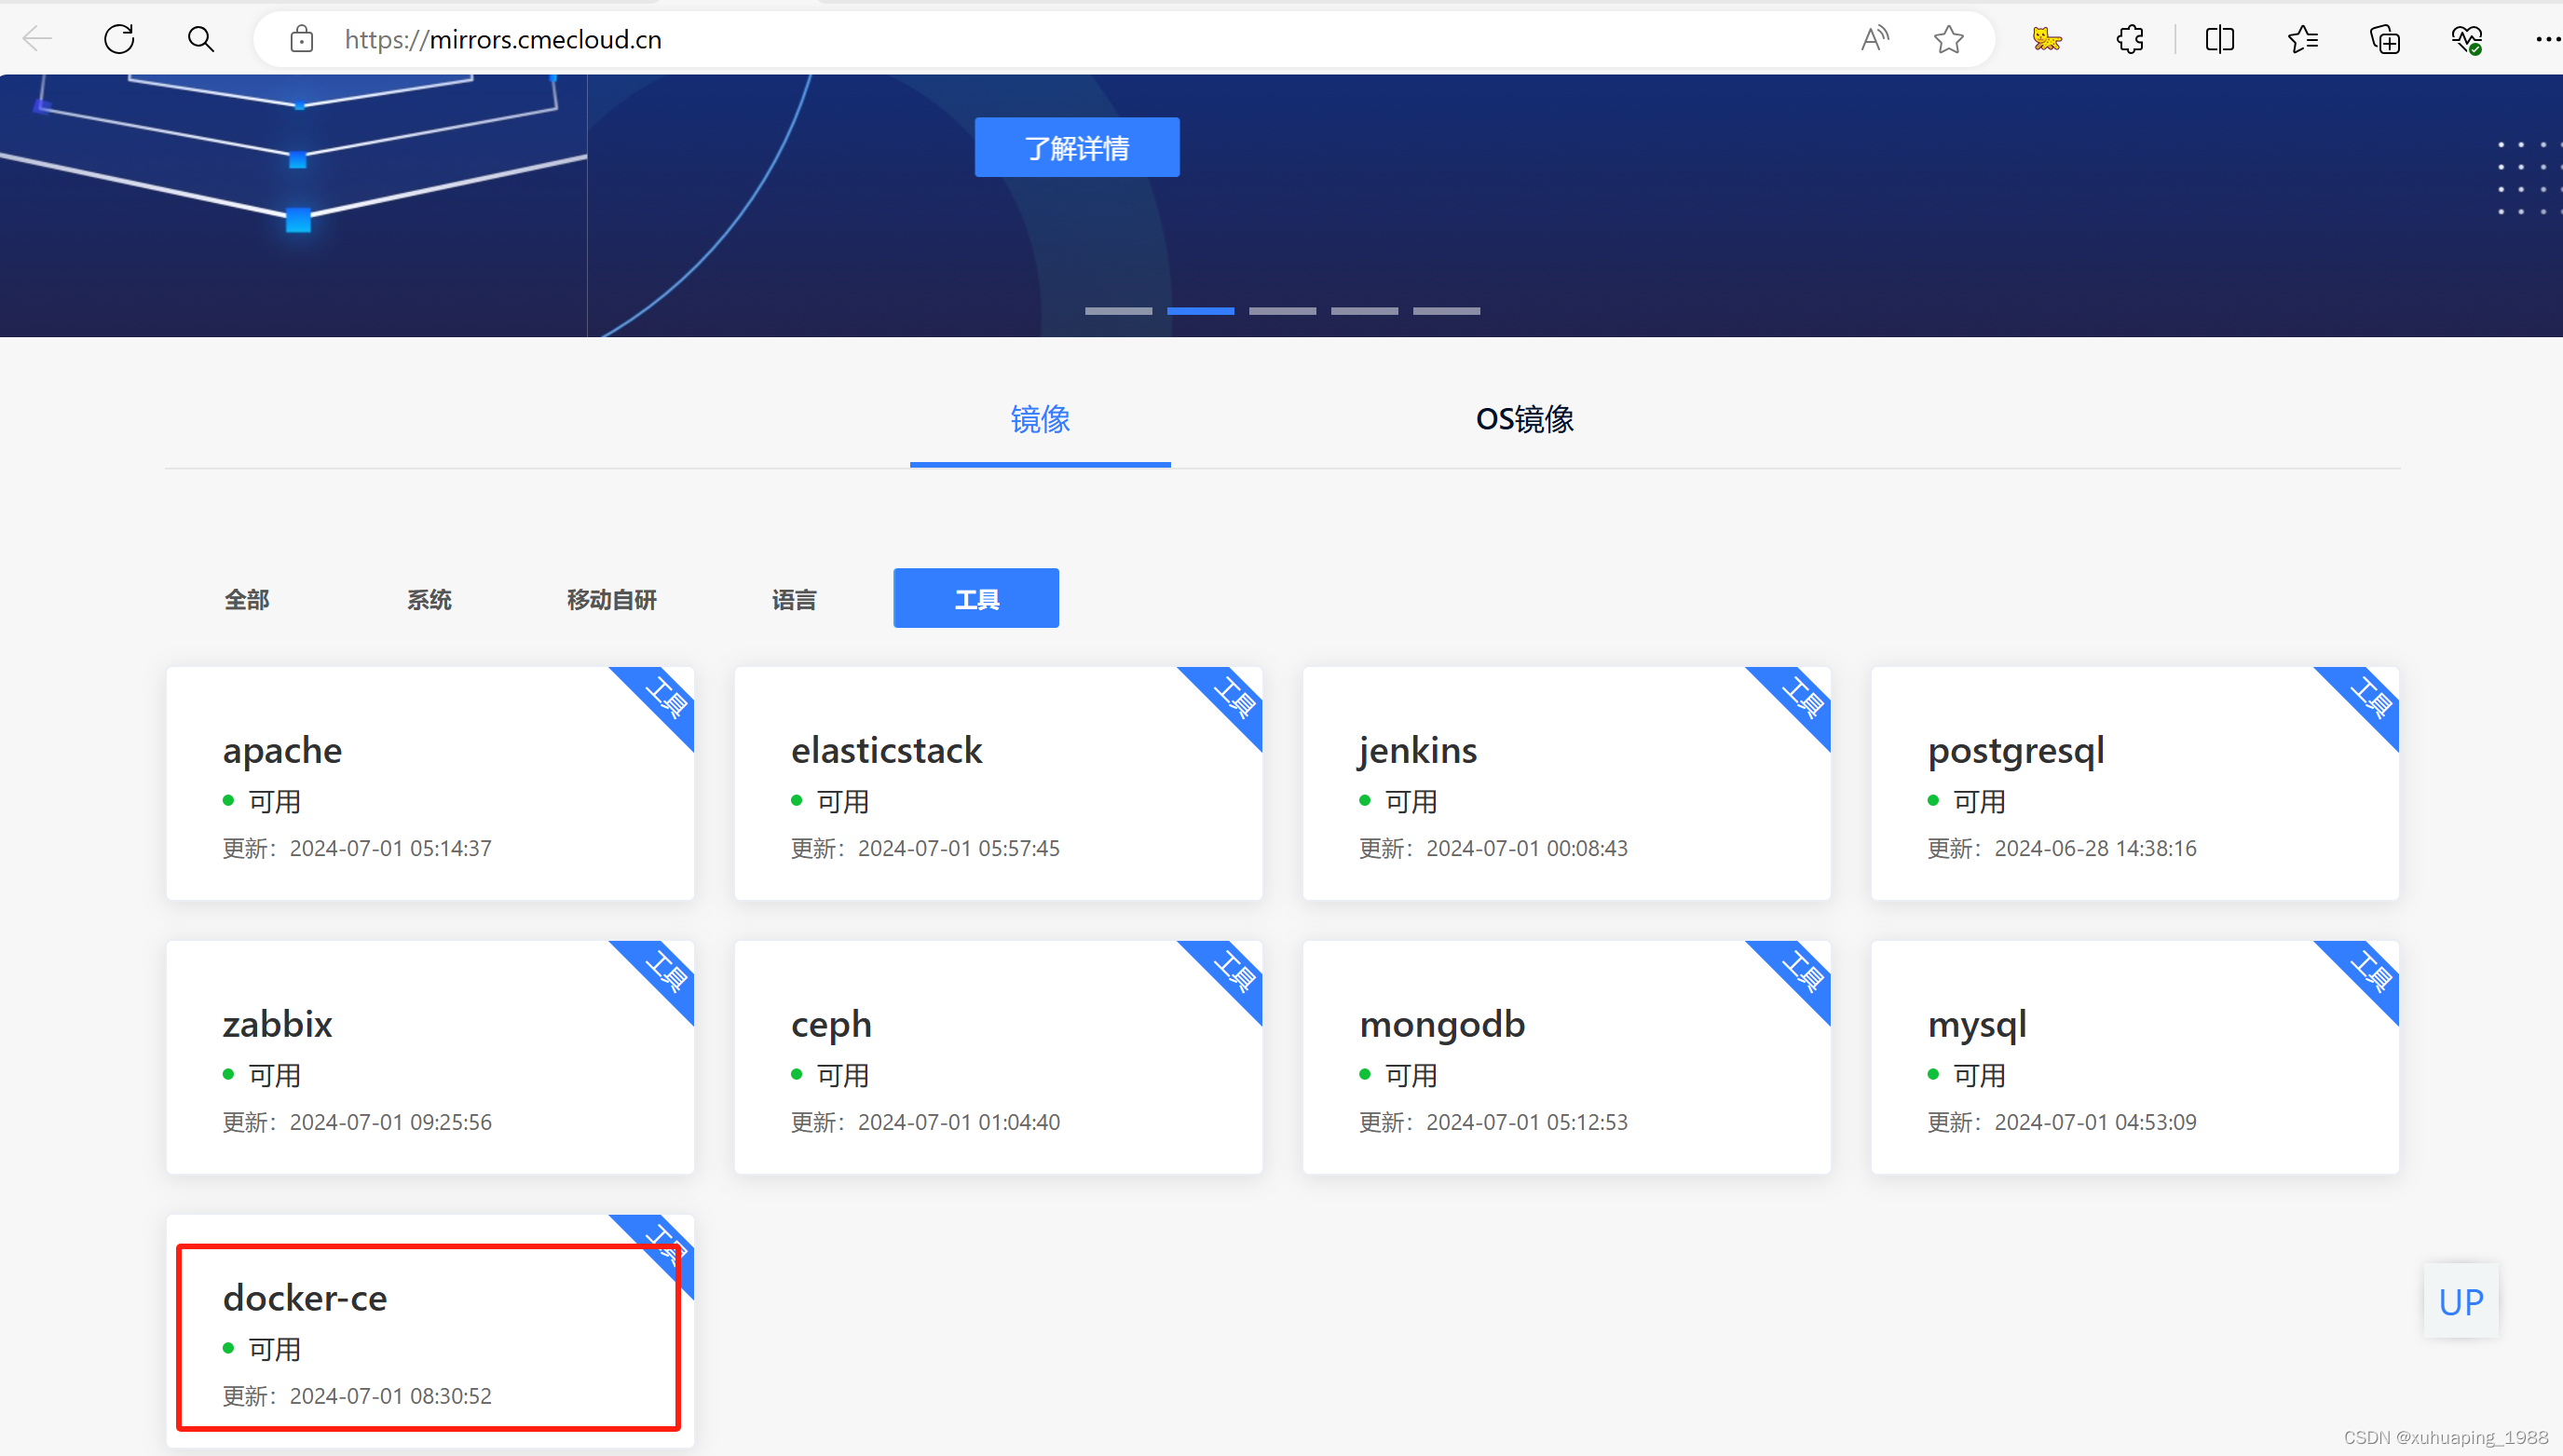Open the Extensions puzzle icon
2563x1456 pixels.
pos(2130,39)
